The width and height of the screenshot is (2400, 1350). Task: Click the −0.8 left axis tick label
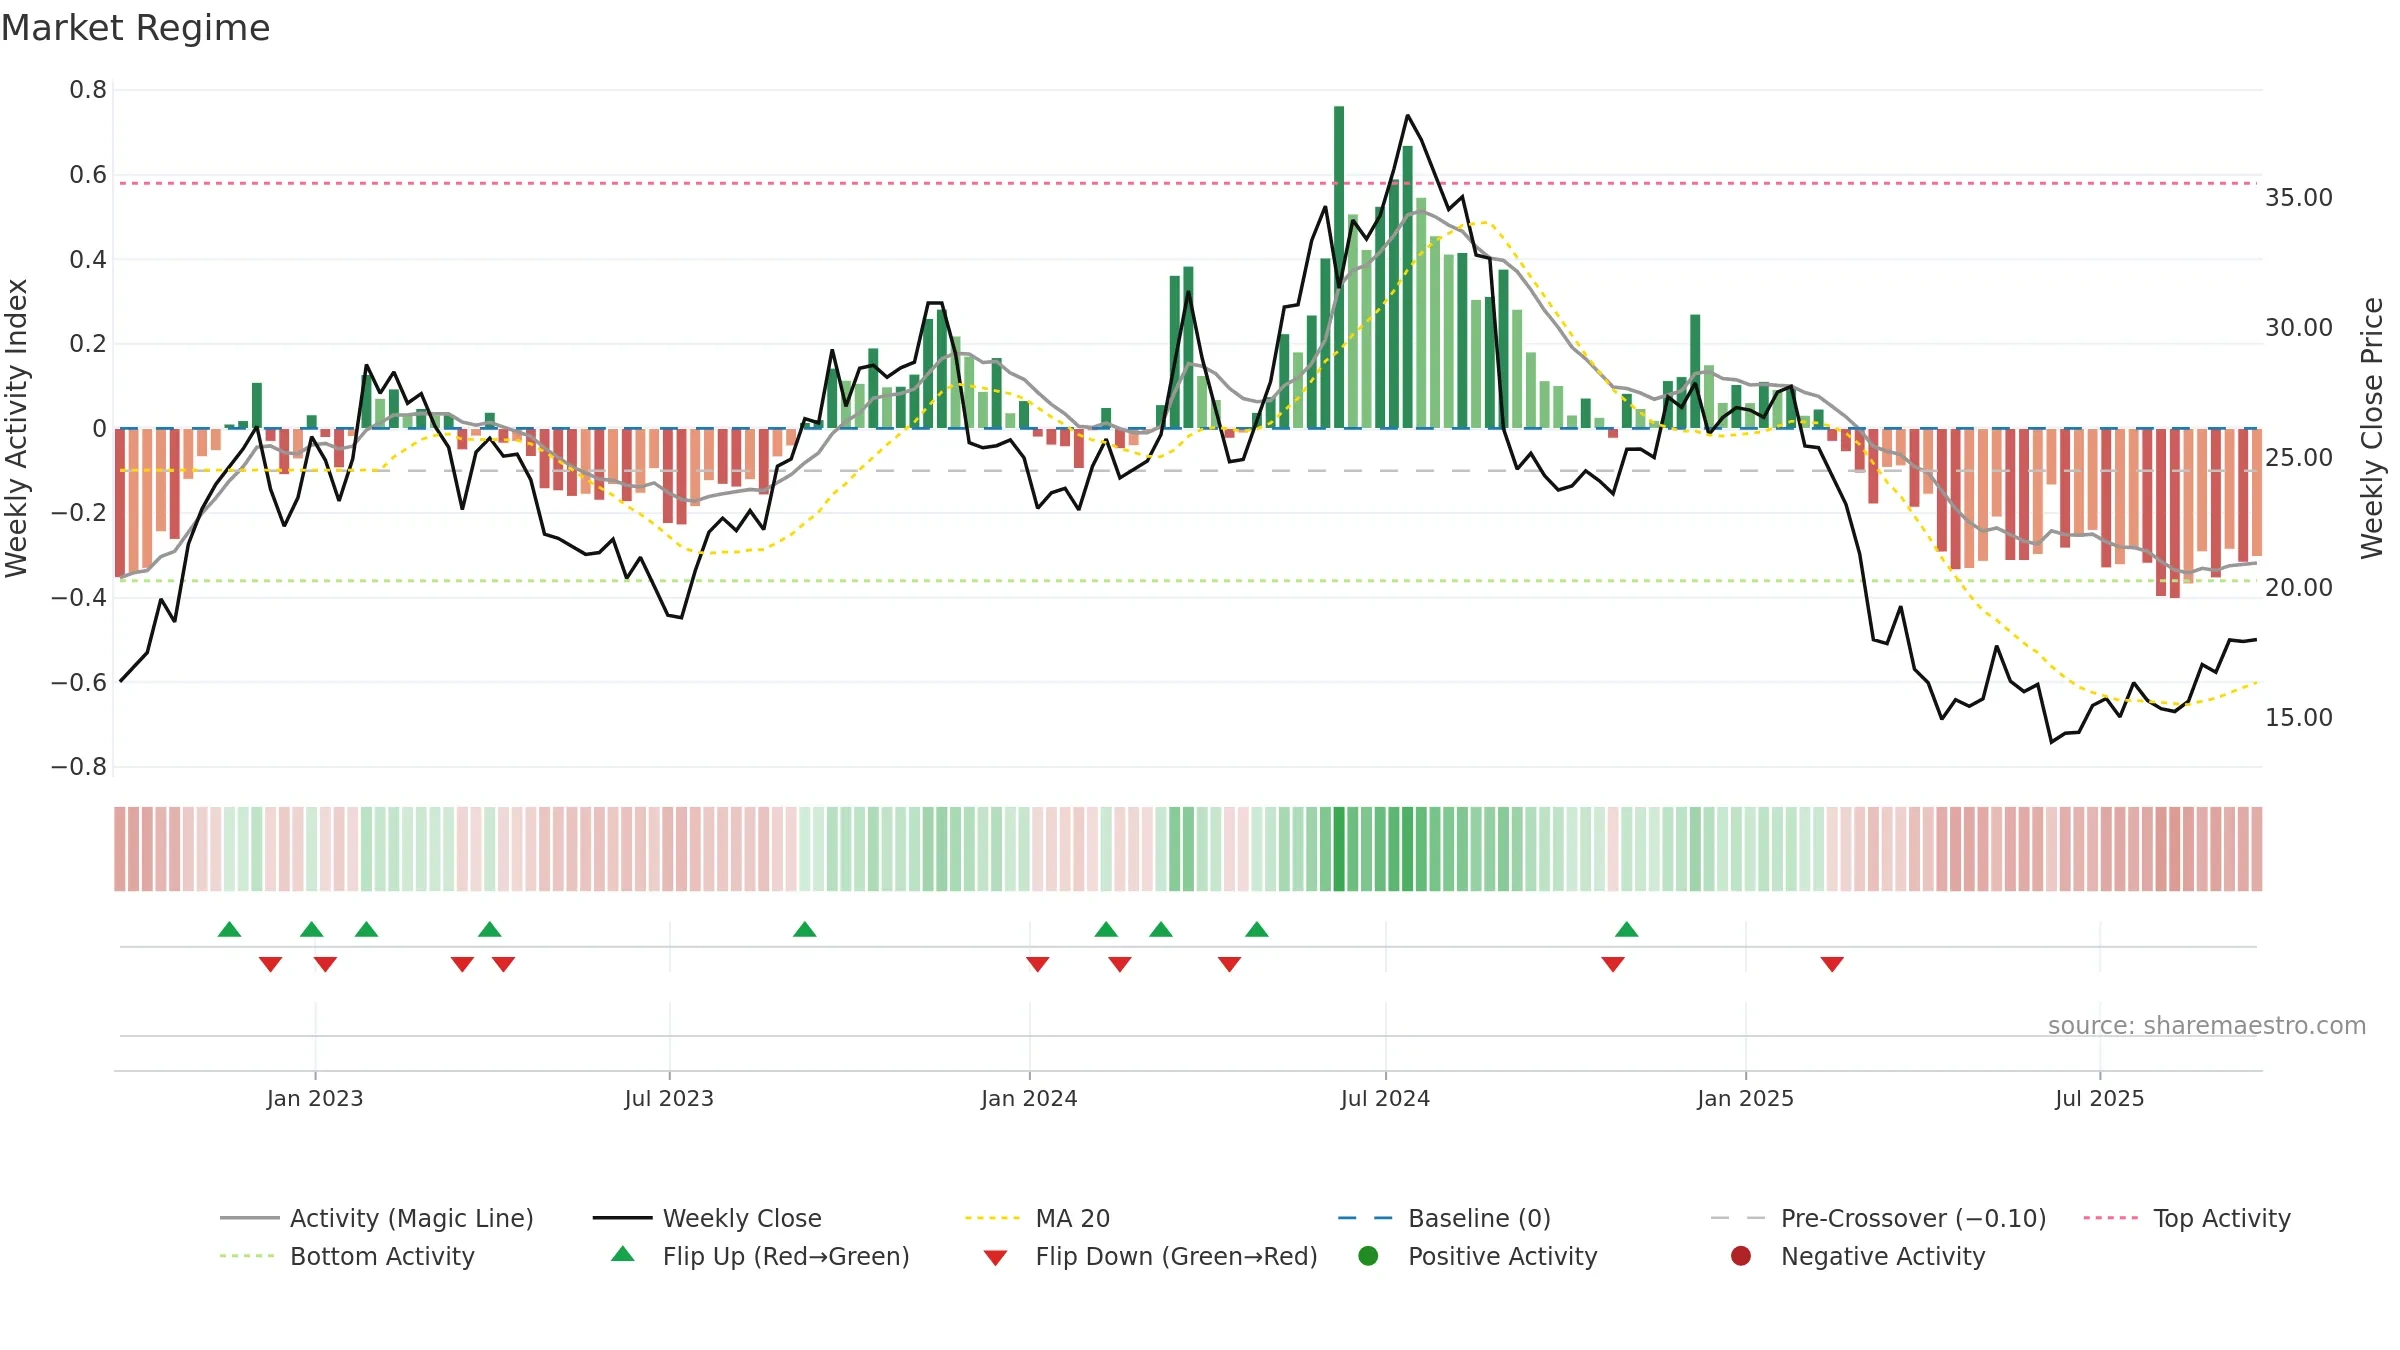tap(79, 767)
